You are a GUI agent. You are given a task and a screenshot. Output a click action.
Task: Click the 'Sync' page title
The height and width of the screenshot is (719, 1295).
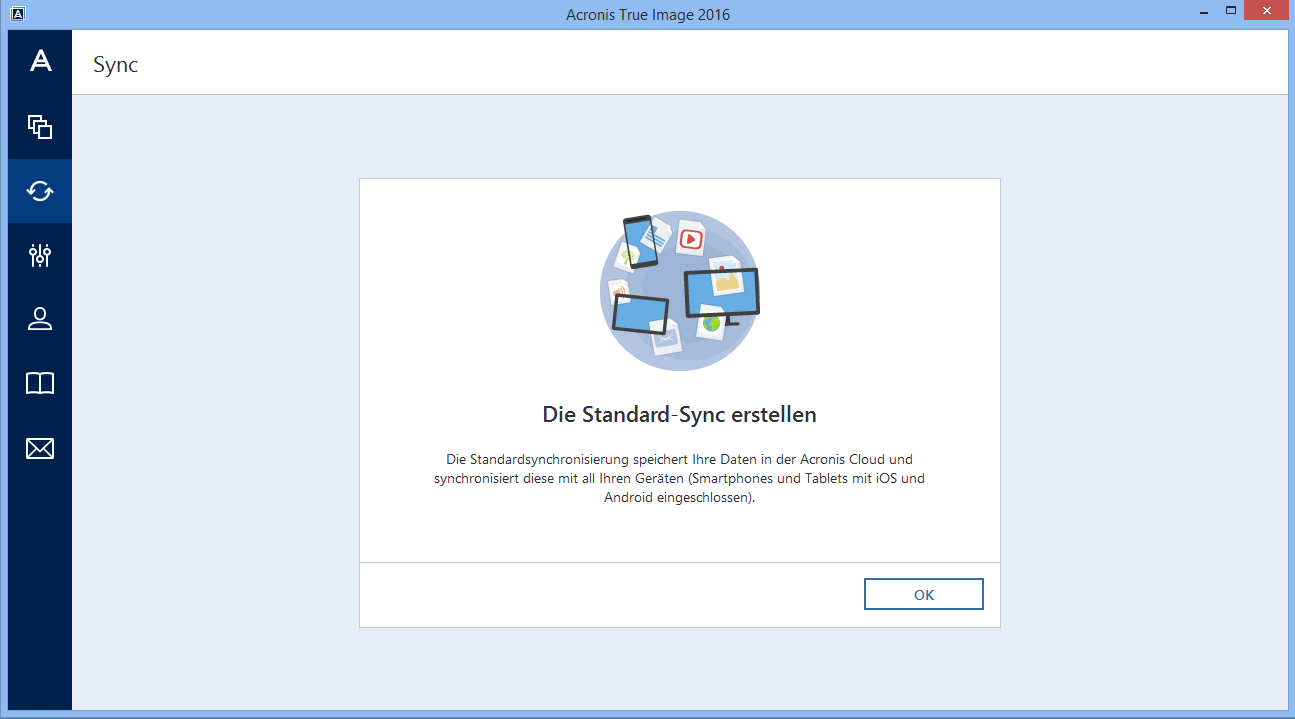click(x=115, y=65)
